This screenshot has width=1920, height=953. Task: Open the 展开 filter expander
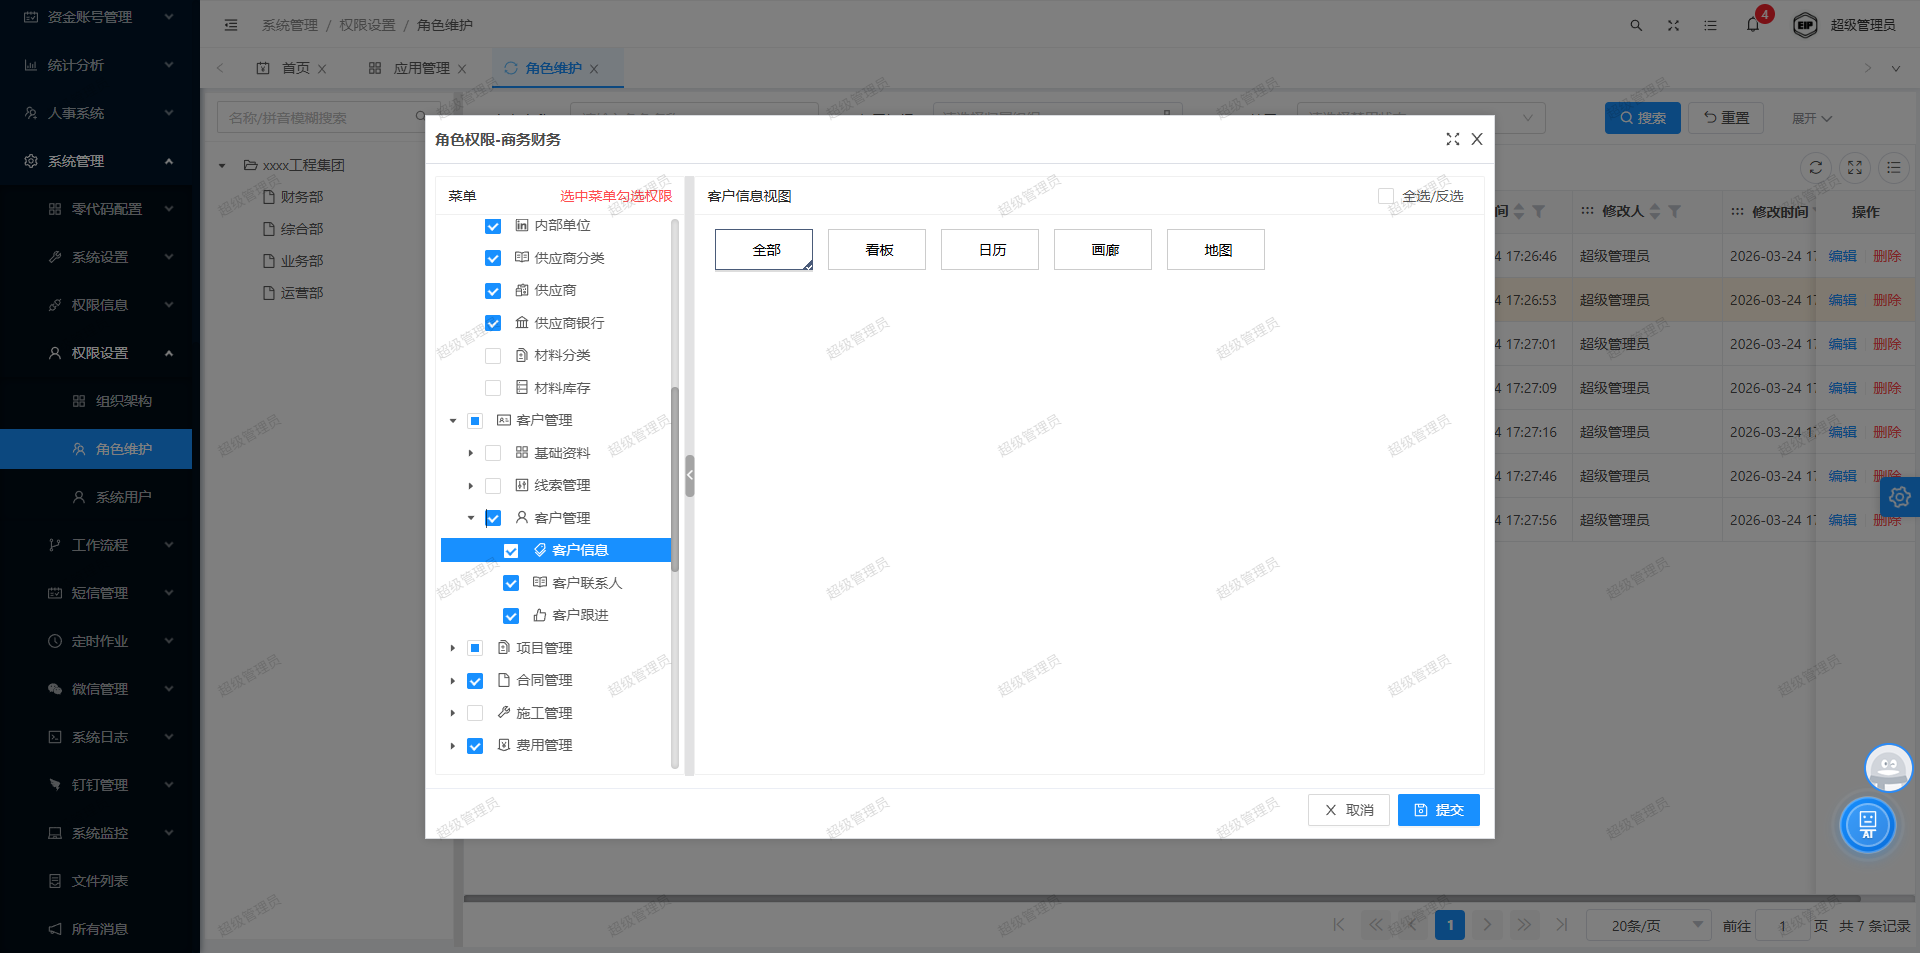[x=1812, y=118]
